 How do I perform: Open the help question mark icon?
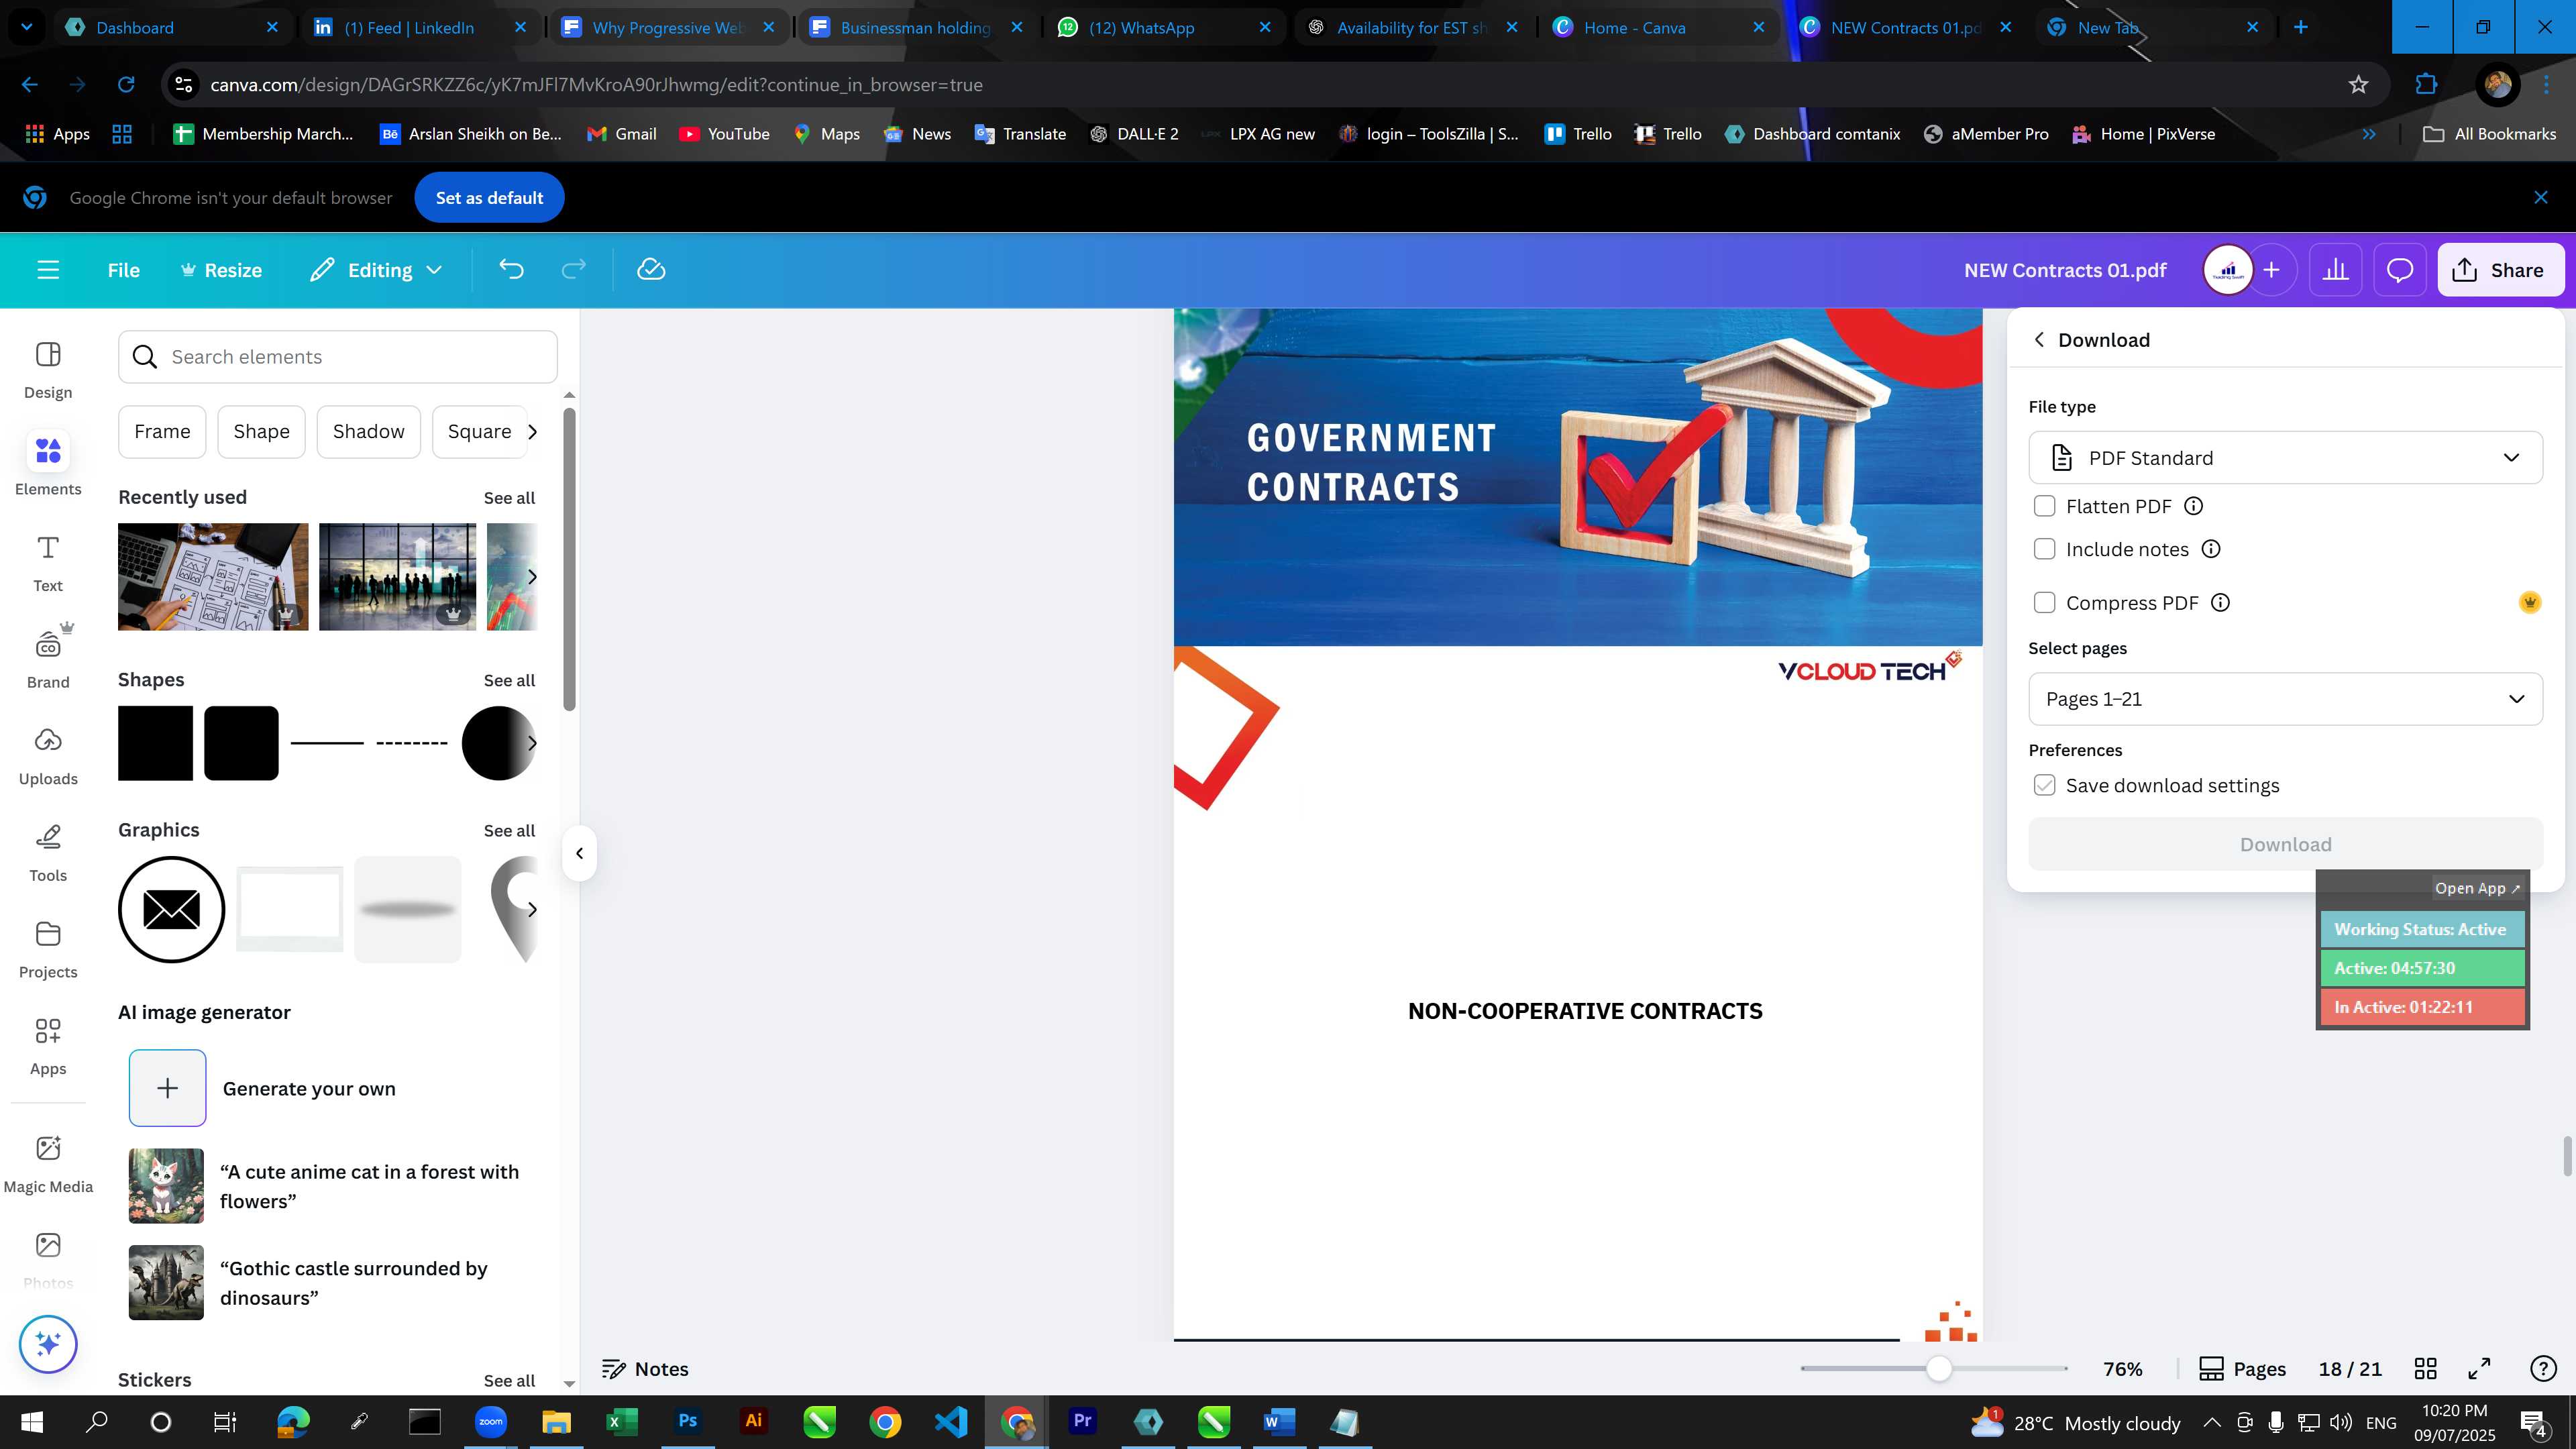tap(2542, 1369)
